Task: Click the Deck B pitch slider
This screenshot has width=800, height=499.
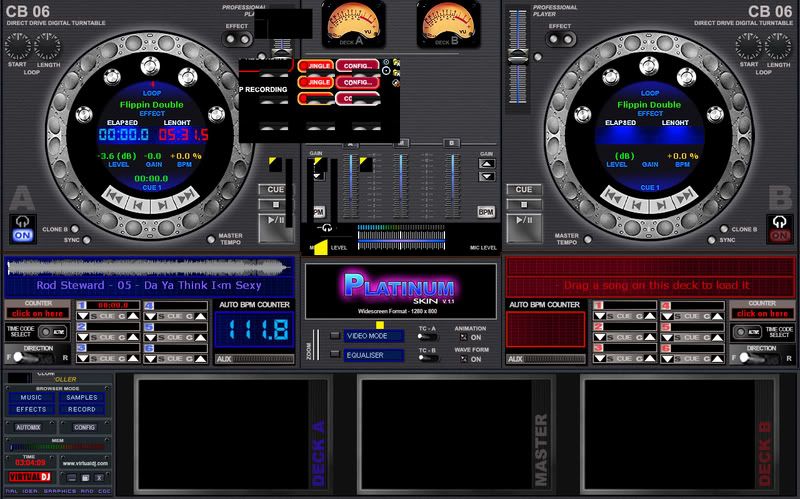Action: (x=517, y=57)
